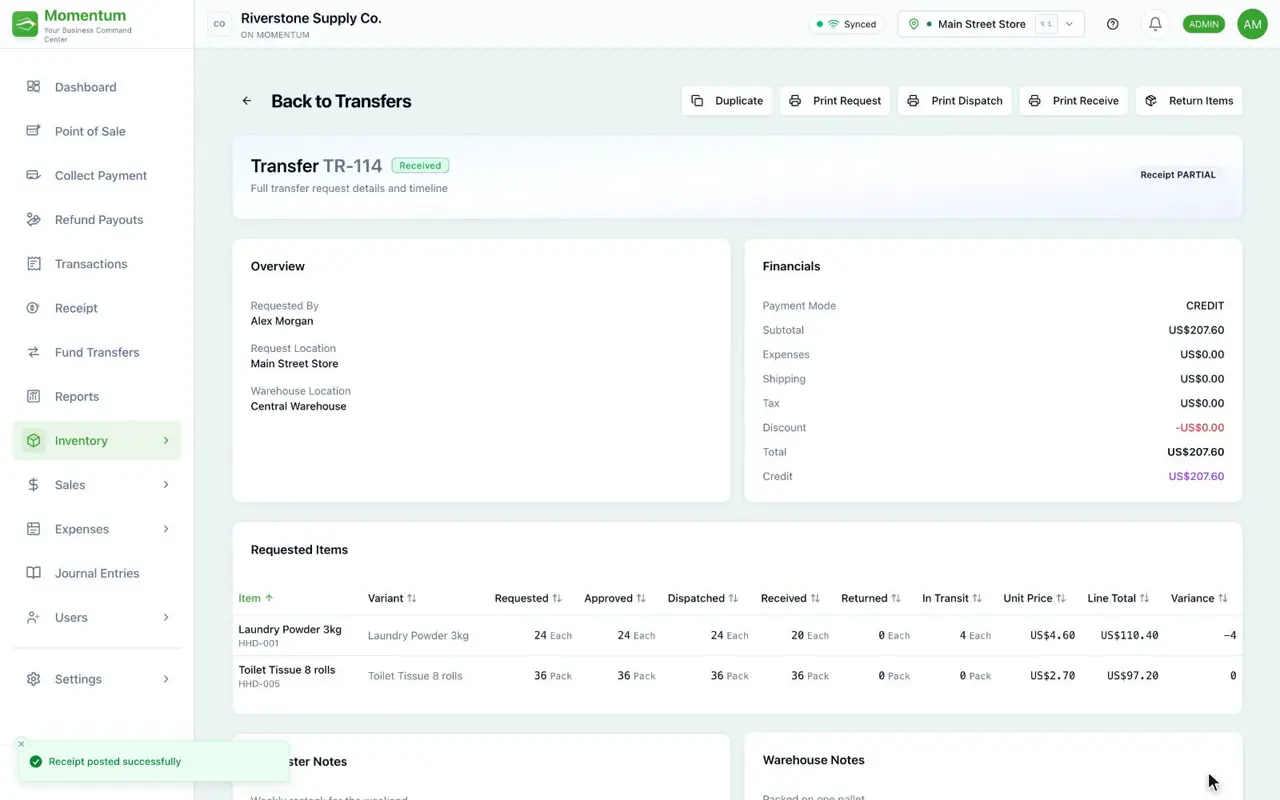Sort table by Unit Price column
1280x800 pixels.
(1035, 598)
